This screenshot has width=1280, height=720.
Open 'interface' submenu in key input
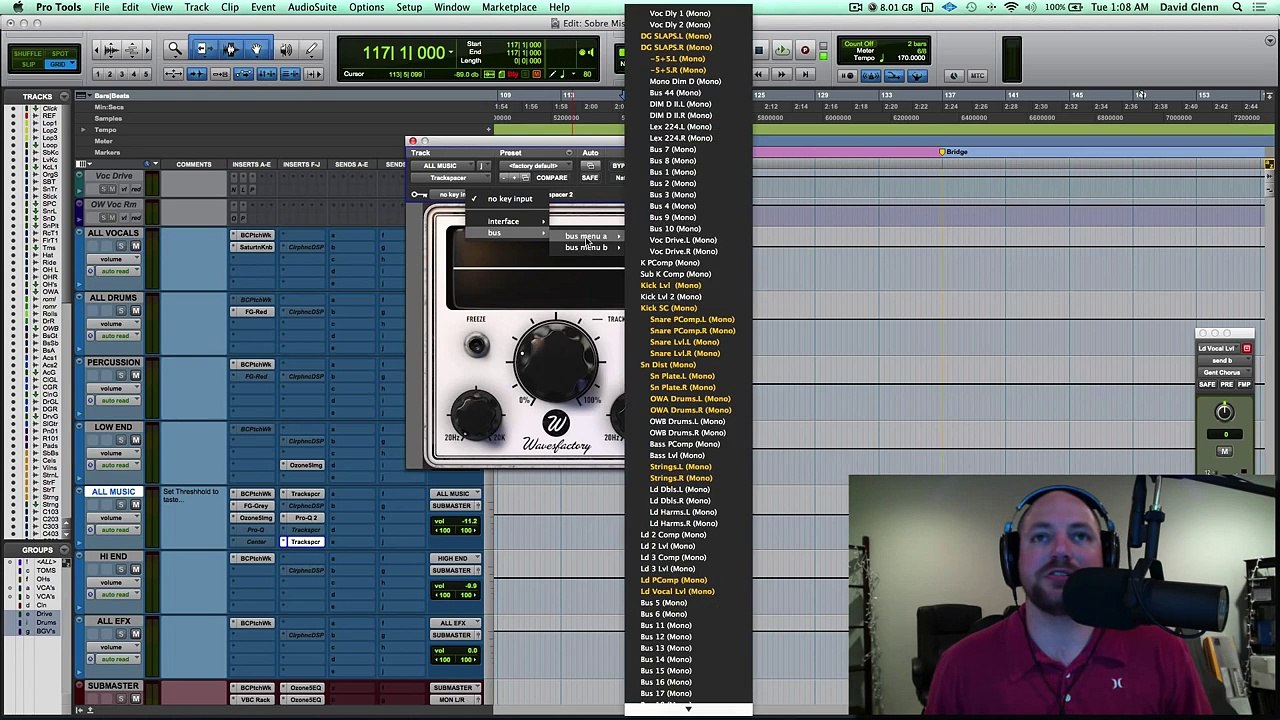point(509,221)
